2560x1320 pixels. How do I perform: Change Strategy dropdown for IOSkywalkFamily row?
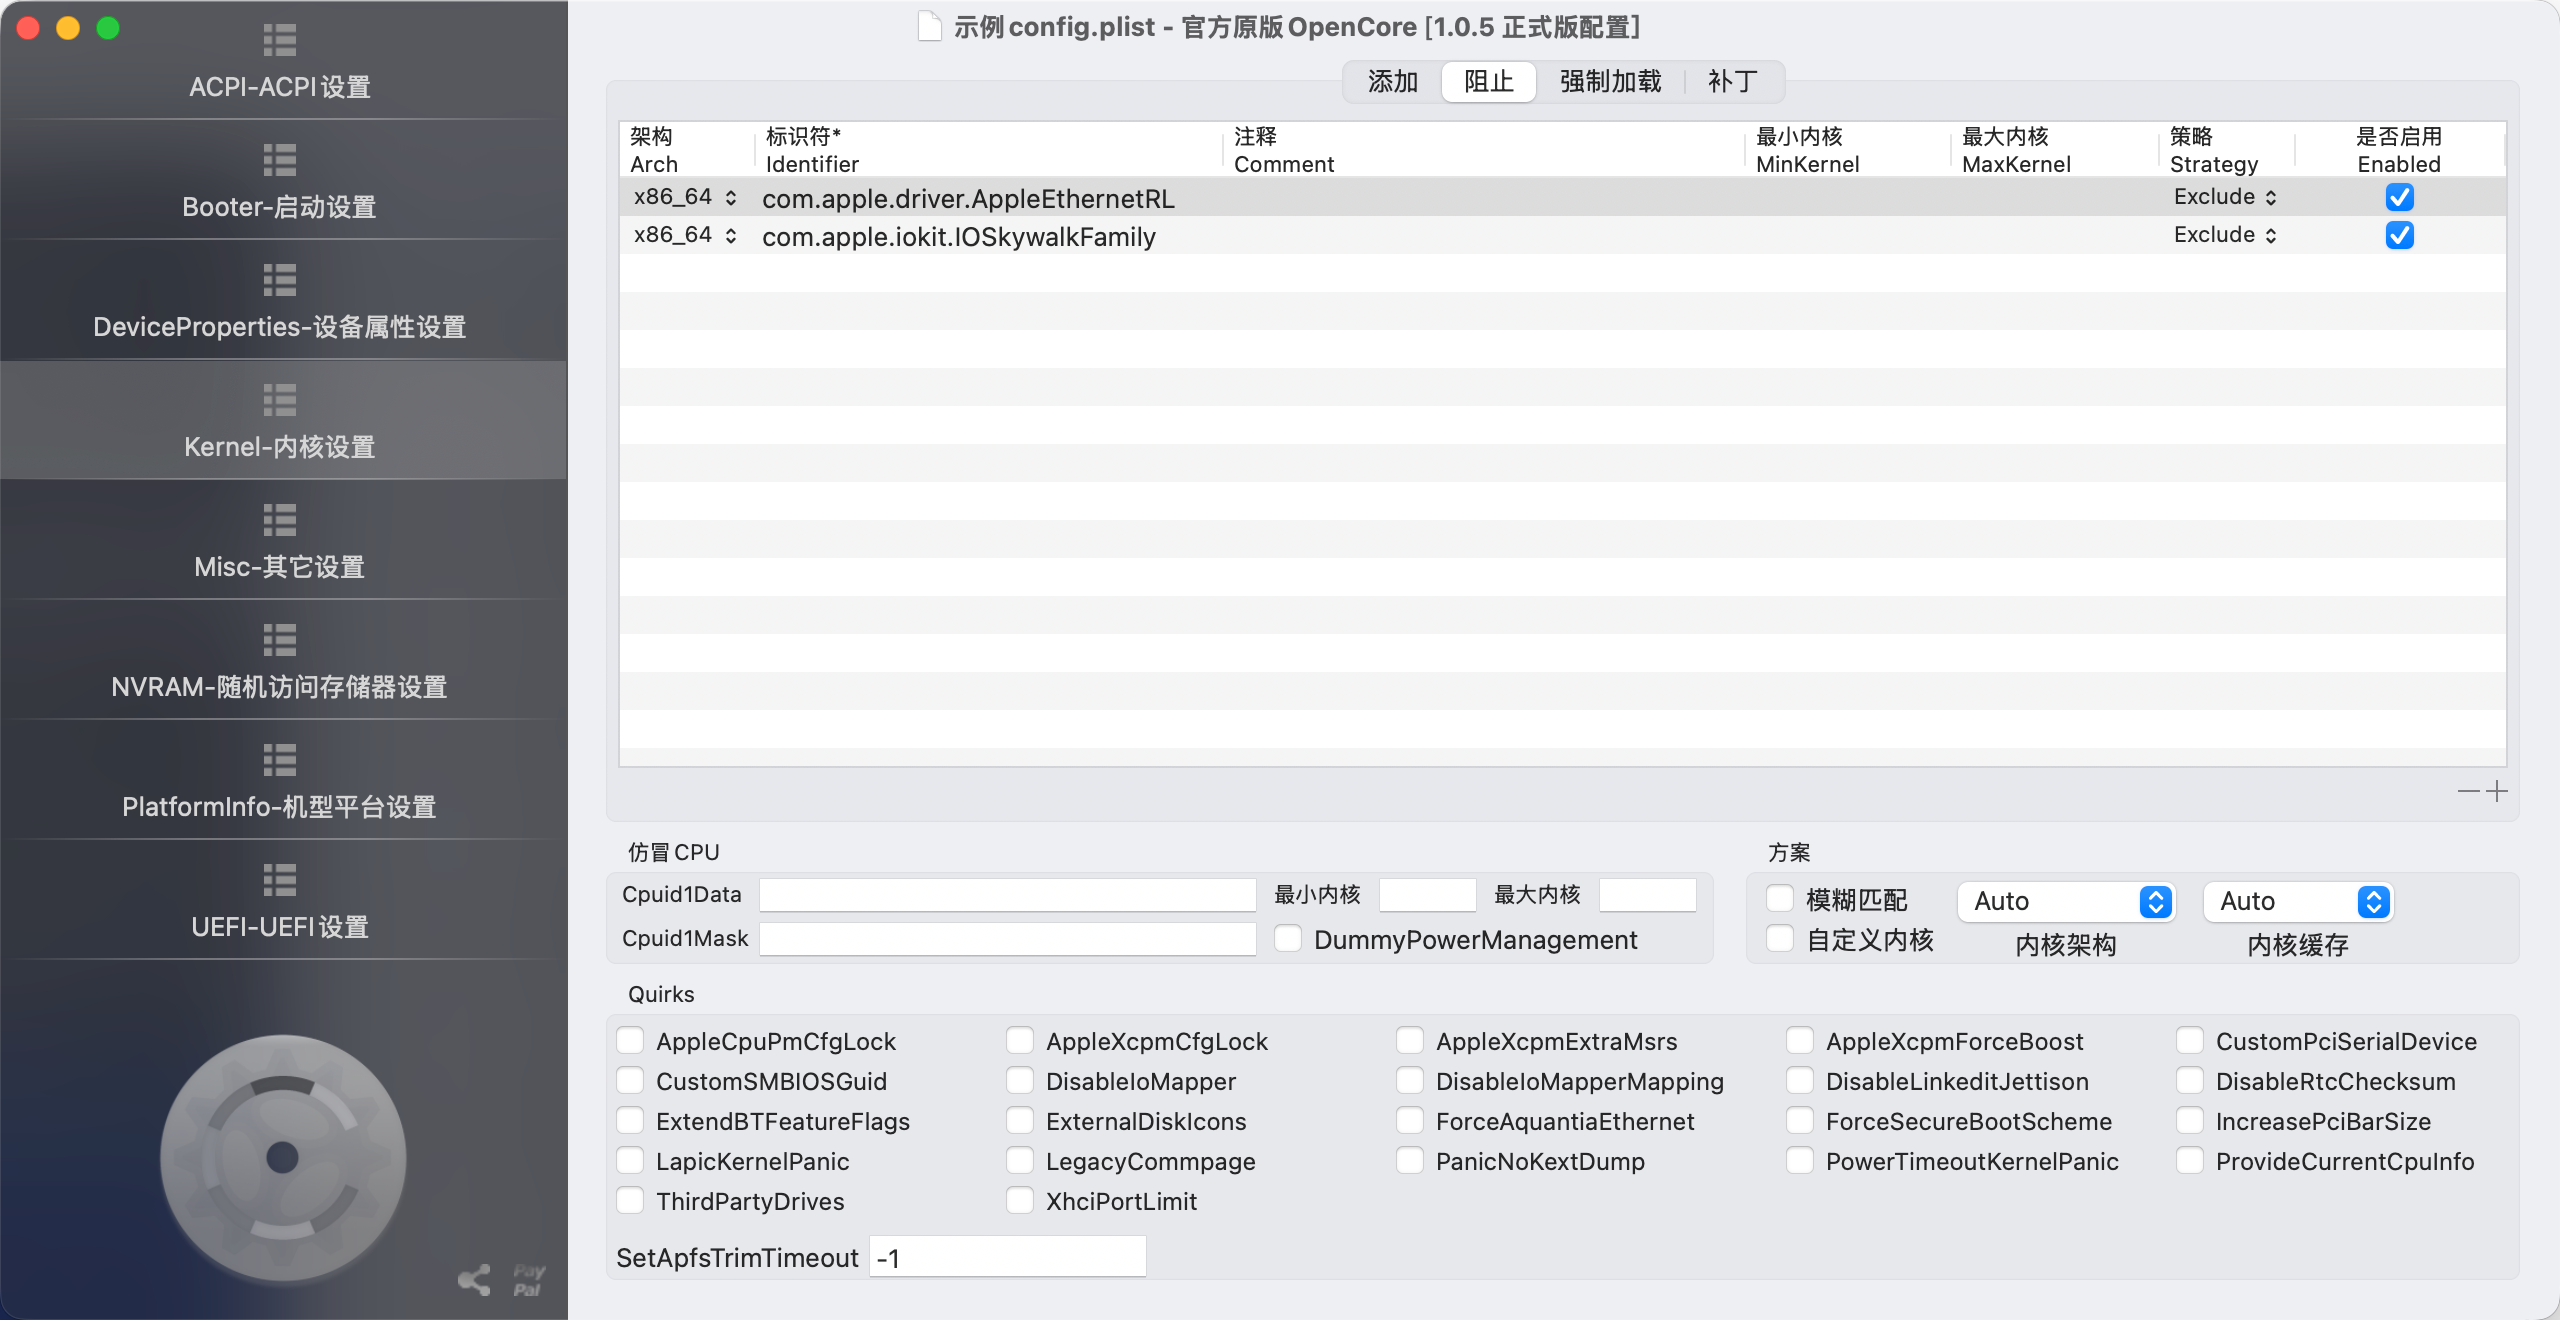point(2225,235)
